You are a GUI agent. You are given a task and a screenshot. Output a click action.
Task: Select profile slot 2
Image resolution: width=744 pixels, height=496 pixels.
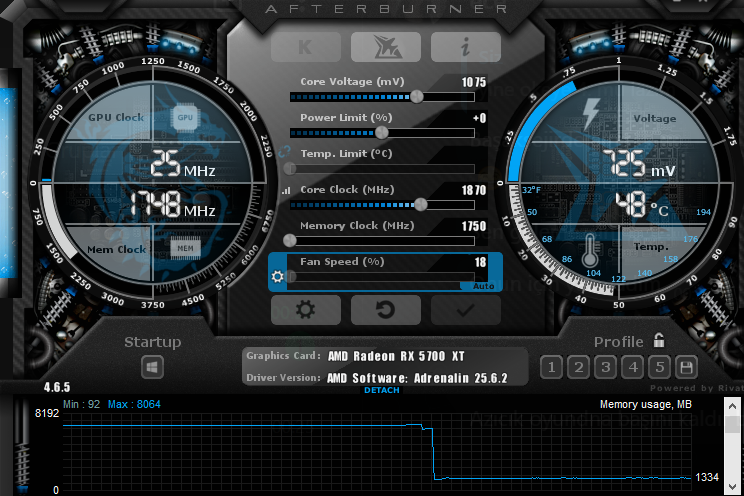pyautogui.click(x=578, y=367)
